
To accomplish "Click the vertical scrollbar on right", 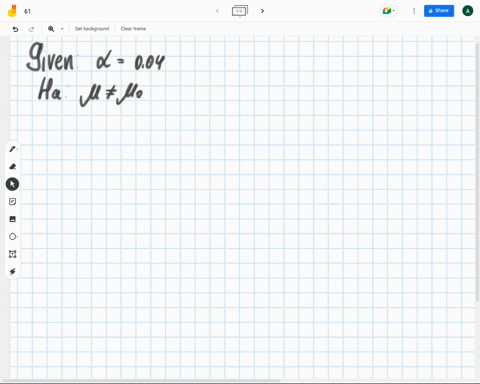I will tap(477, 172).
